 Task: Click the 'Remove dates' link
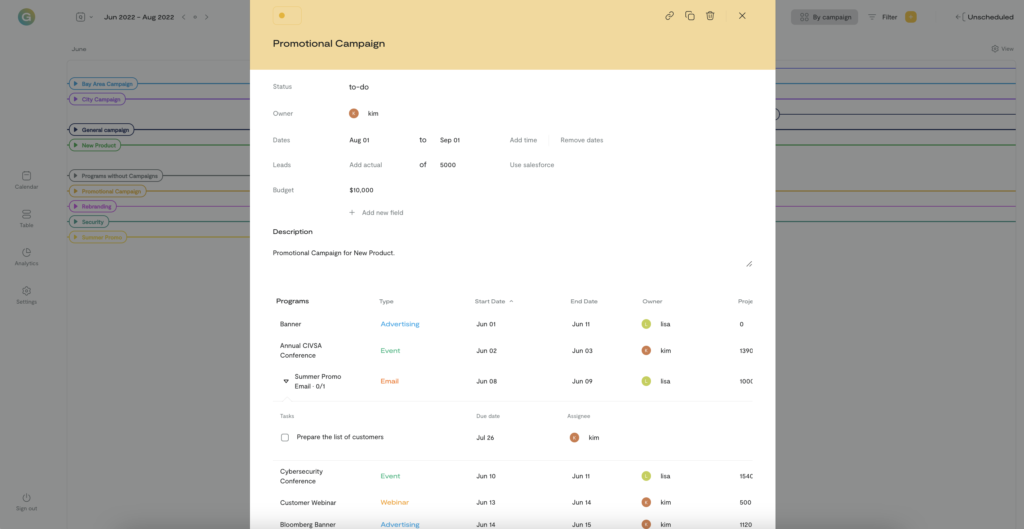tap(581, 140)
